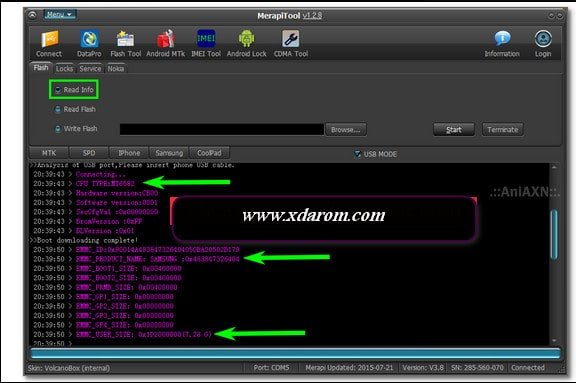
Task: Select the Write Flash radio option
Action: click(76, 129)
